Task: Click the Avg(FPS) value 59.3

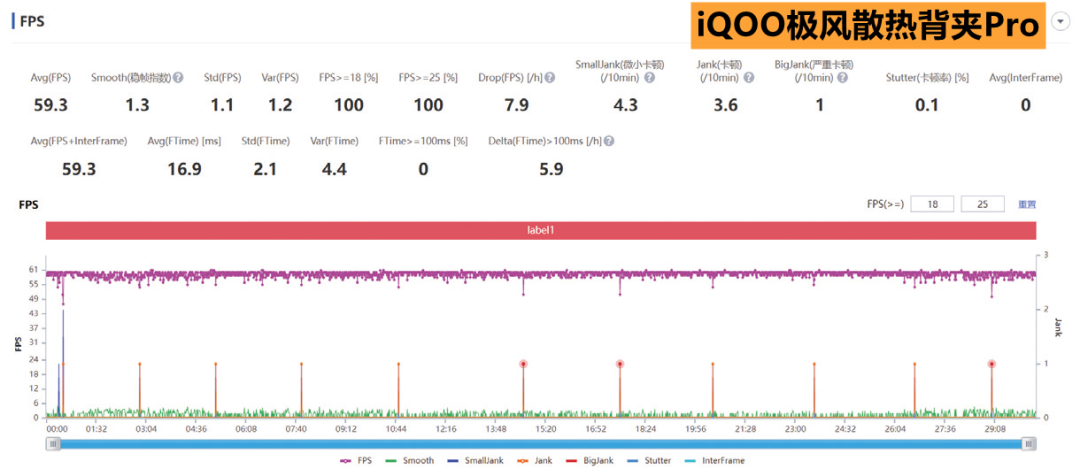Action: (50, 105)
